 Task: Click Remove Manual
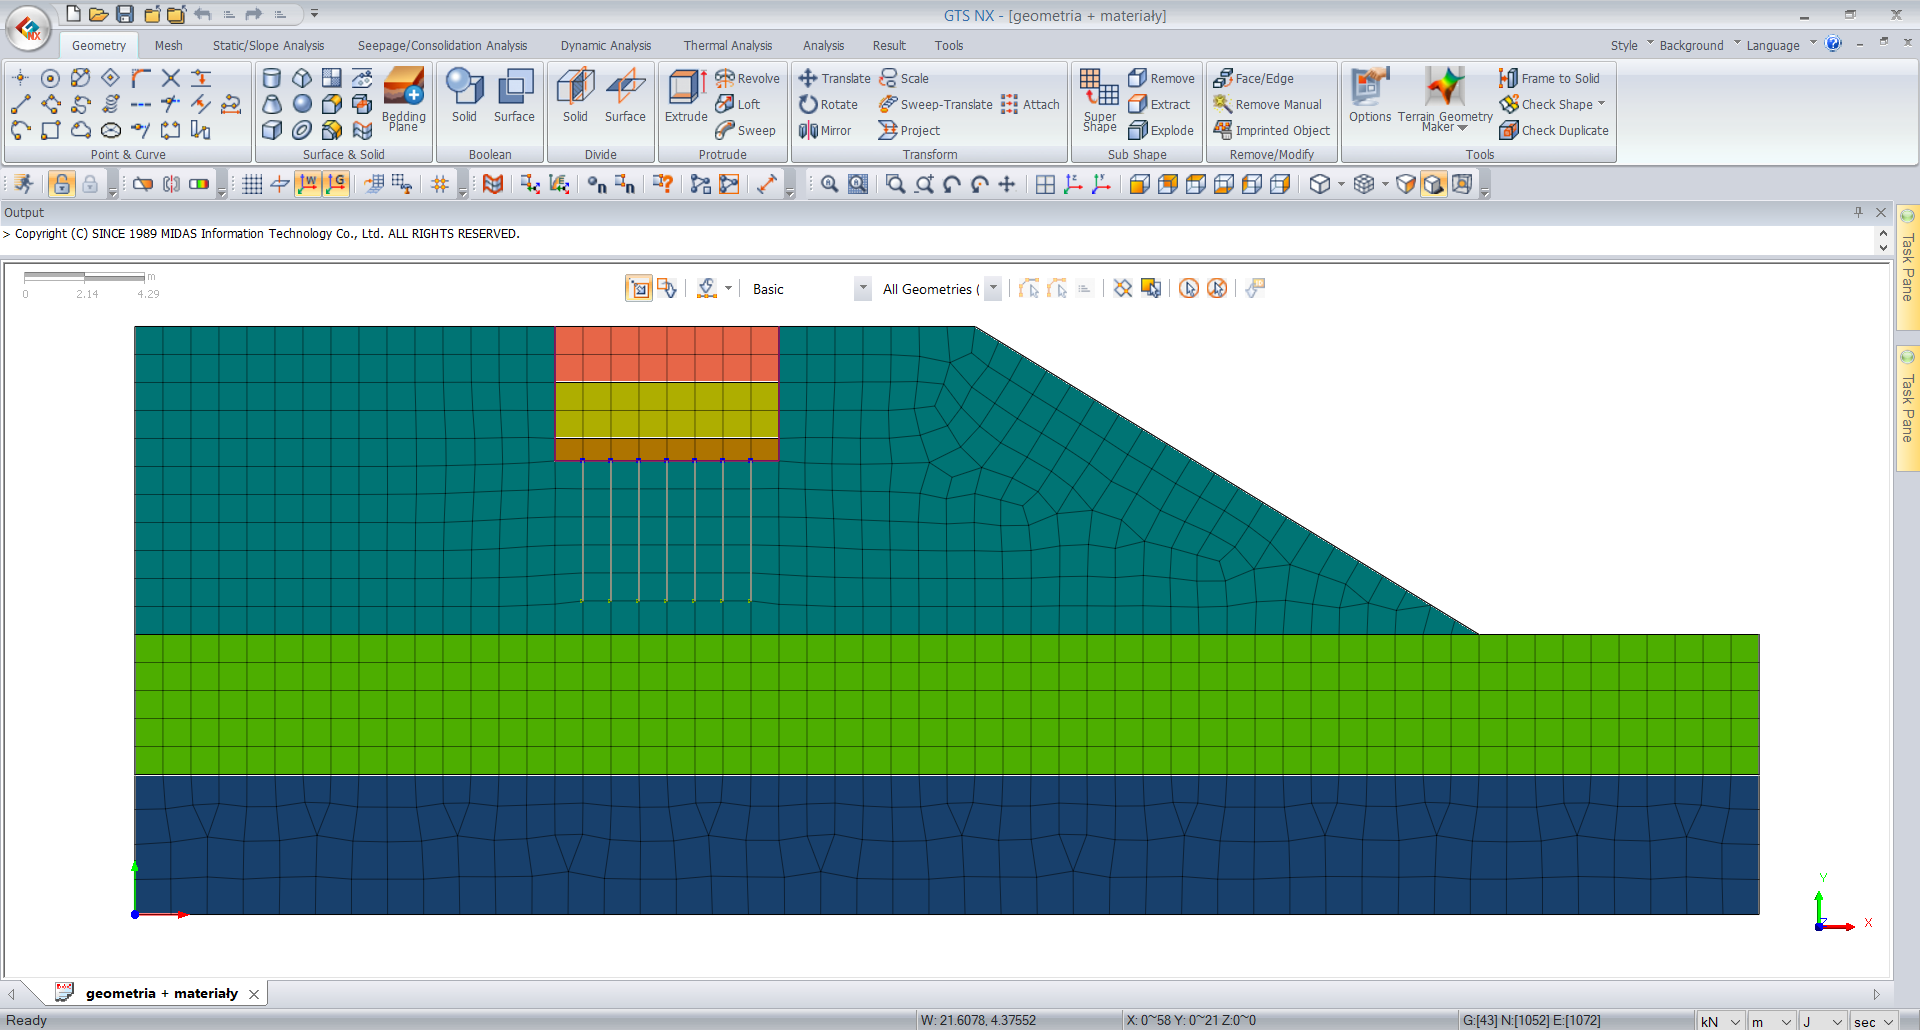(1267, 104)
